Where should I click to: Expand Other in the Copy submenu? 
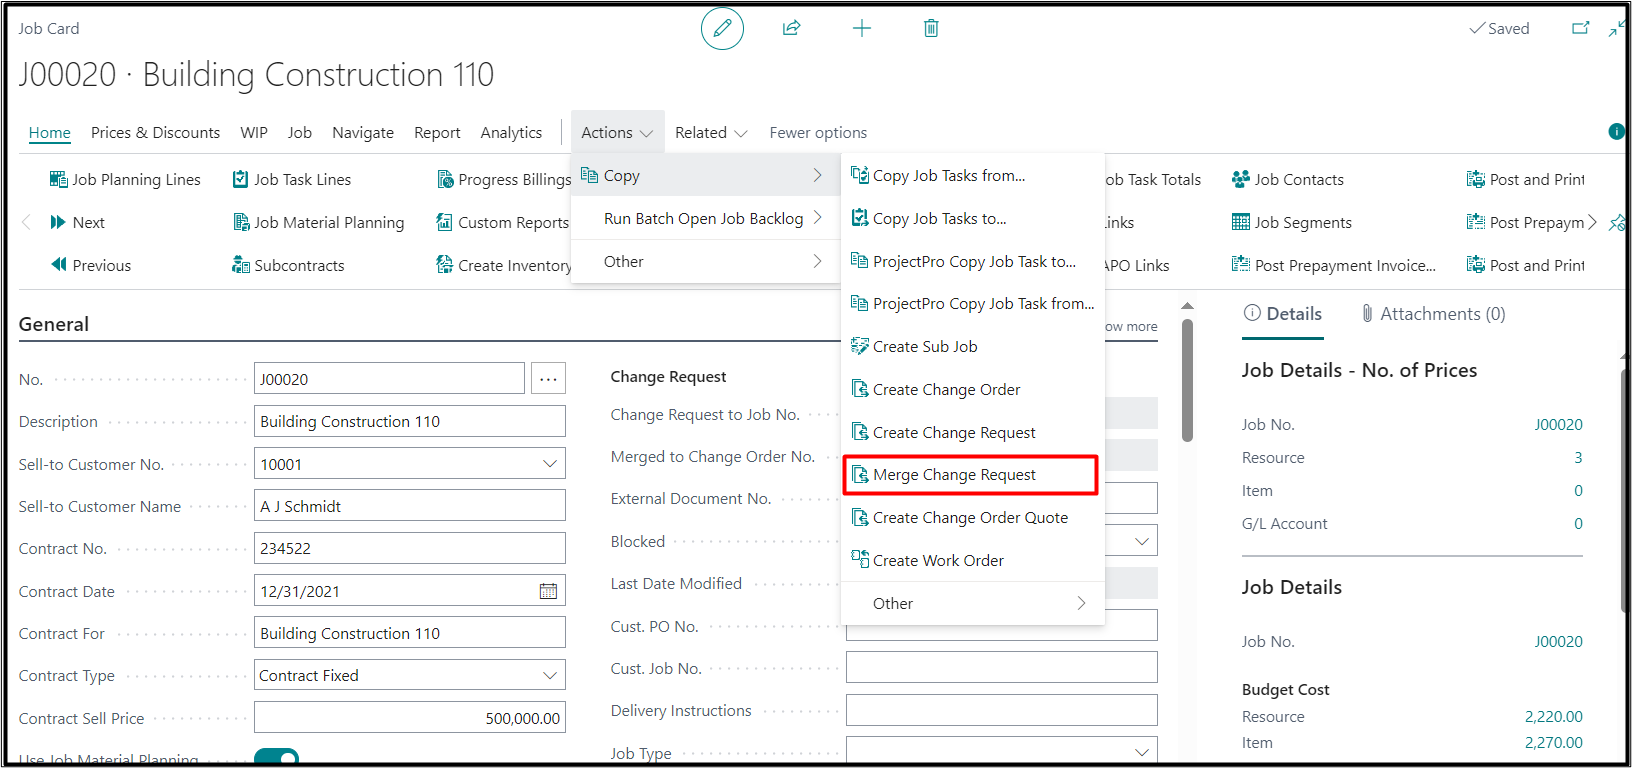(973, 603)
